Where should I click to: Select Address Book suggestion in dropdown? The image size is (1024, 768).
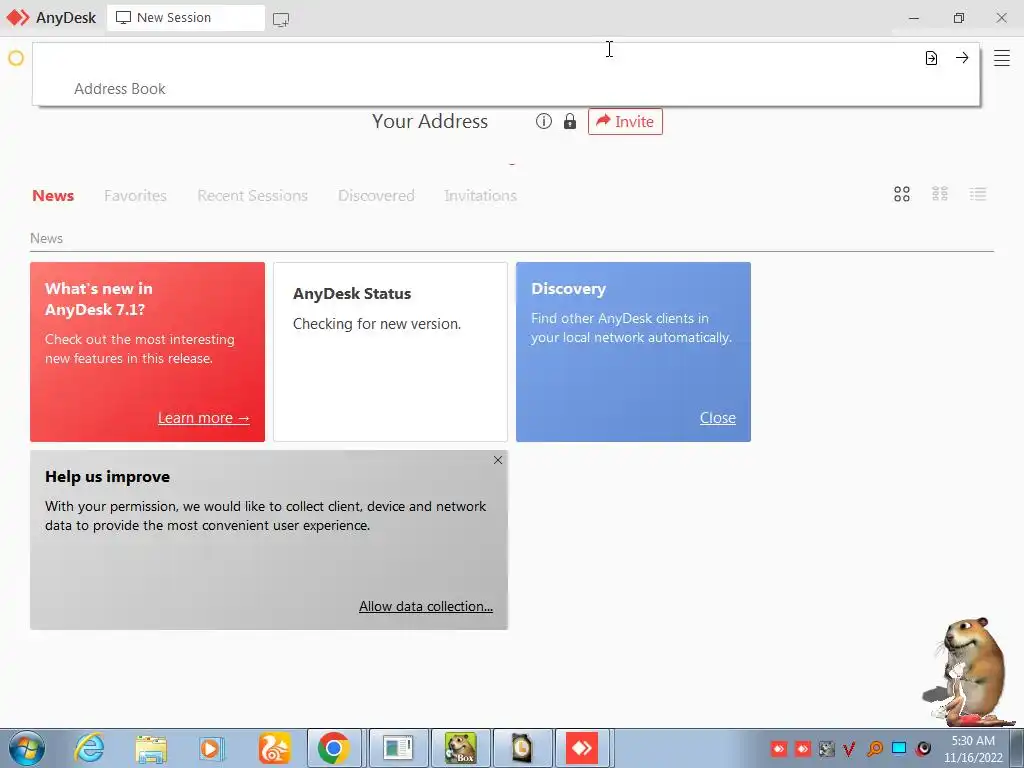click(x=120, y=89)
